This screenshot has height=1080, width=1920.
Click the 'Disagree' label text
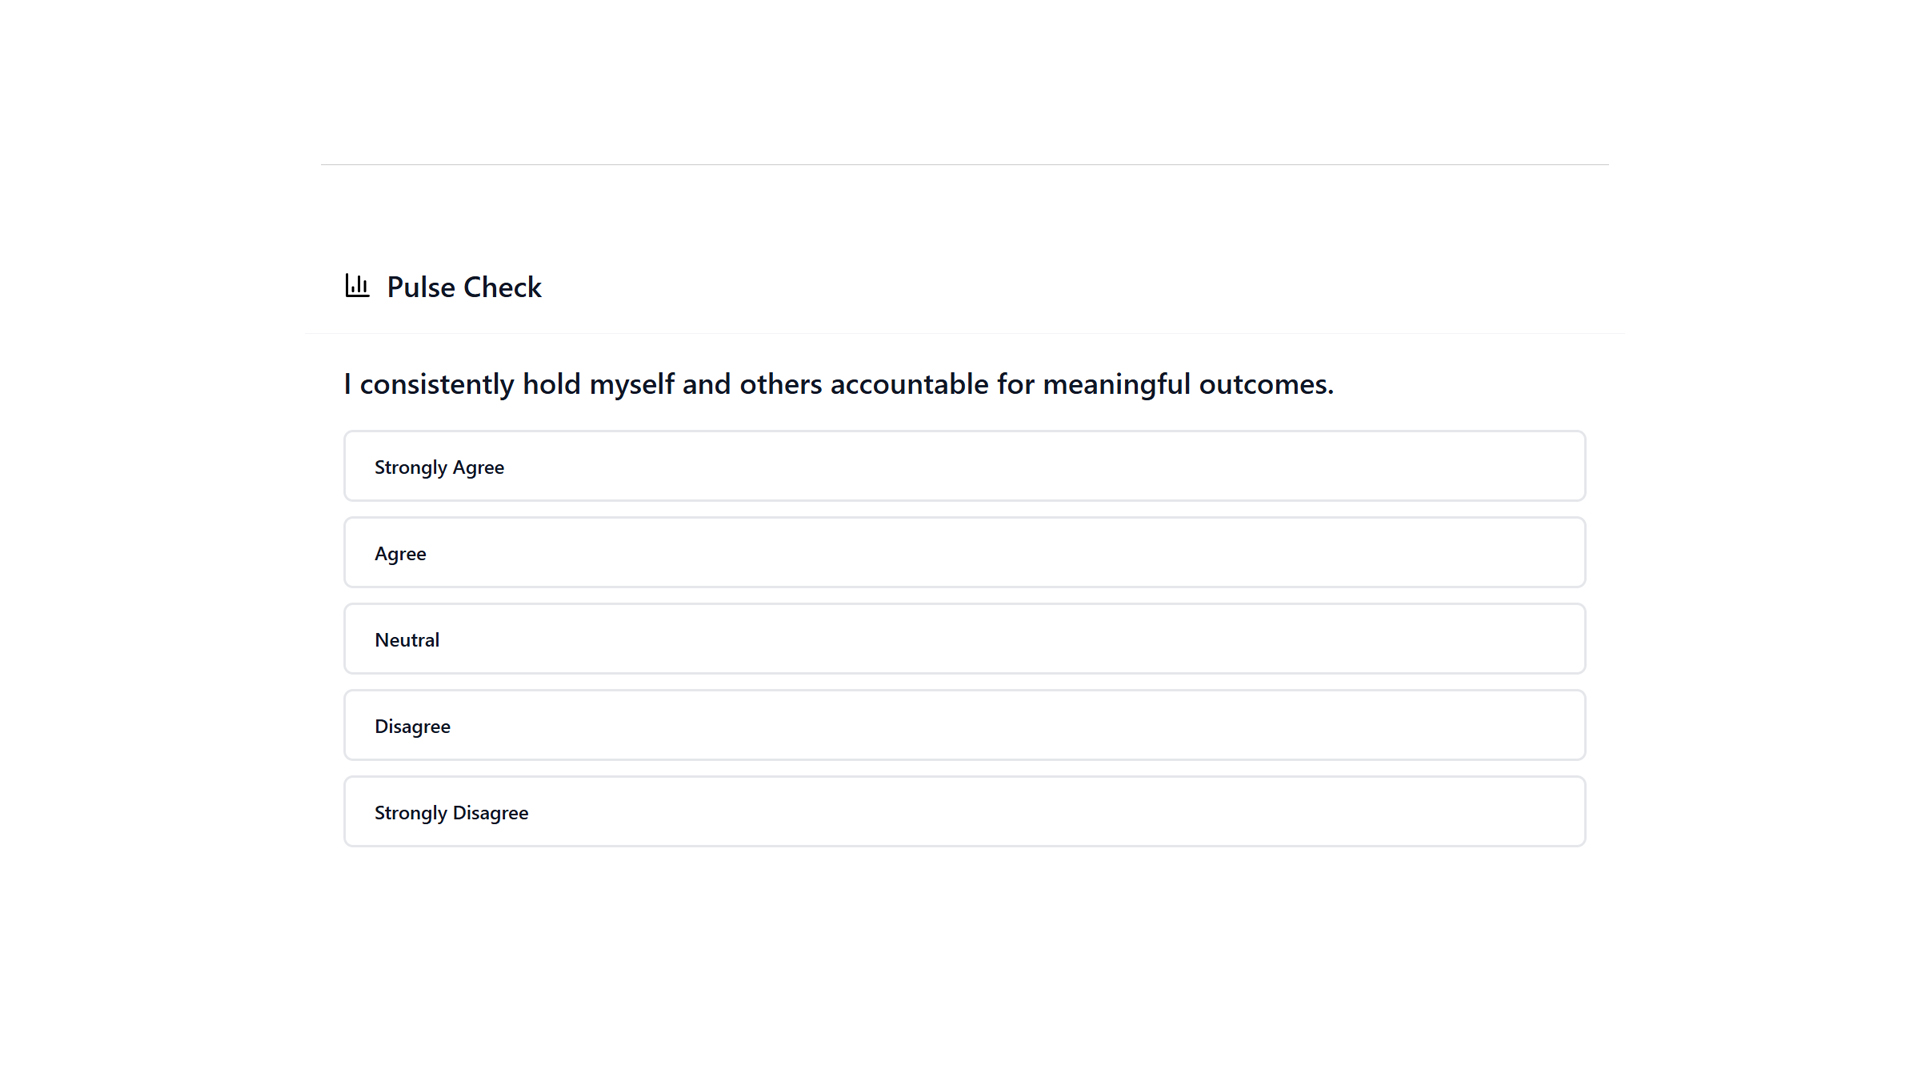click(412, 726)
